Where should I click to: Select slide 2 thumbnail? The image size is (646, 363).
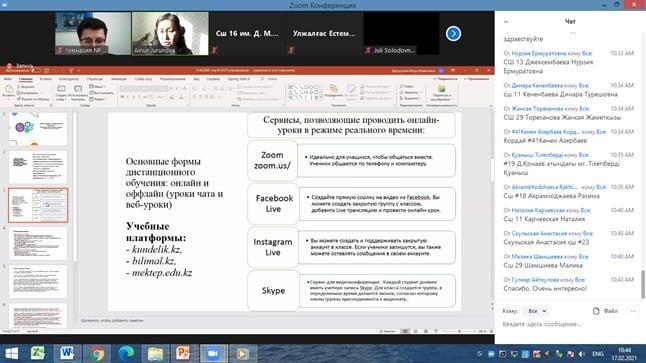(x=38, y=167)
